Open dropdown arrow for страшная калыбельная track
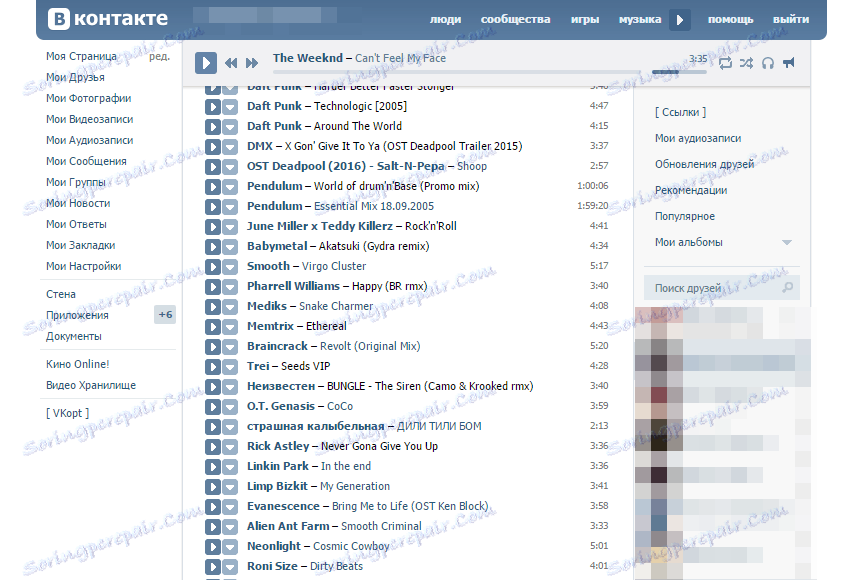 pos(230,426)
